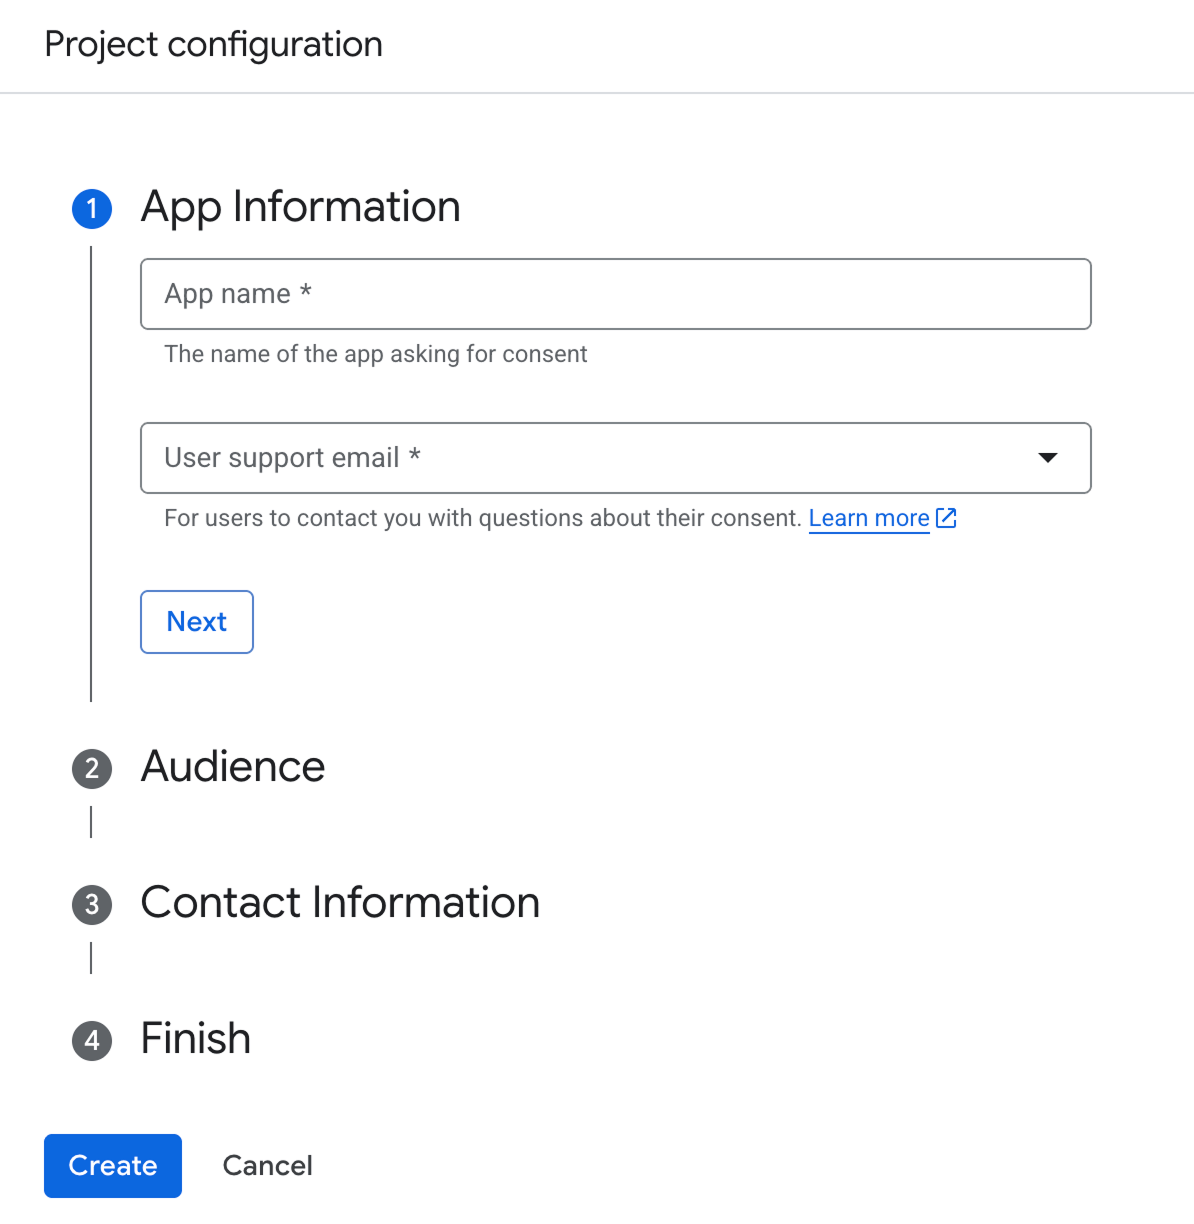The image size is (1194, 1224).
Task: Click the 'Project configuration' title text
Action: click(x=214, y=45)
